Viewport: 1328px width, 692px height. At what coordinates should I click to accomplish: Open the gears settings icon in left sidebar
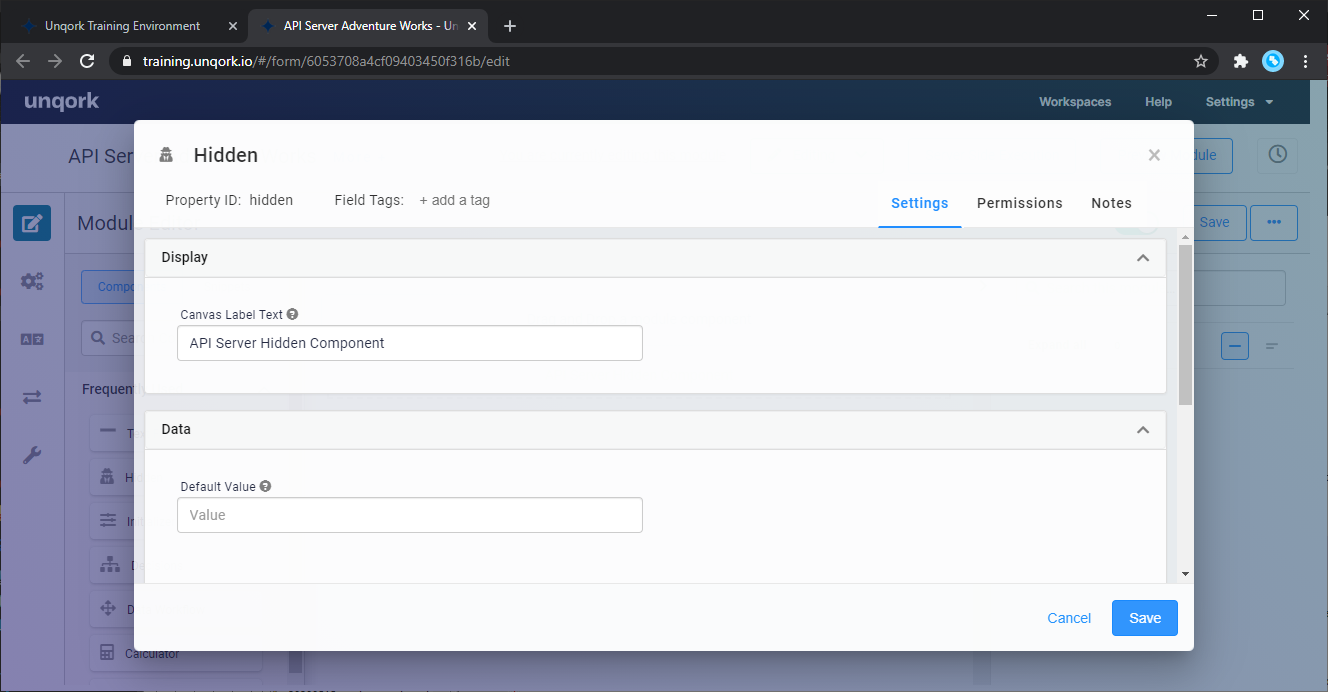click(x=32, y=282)
